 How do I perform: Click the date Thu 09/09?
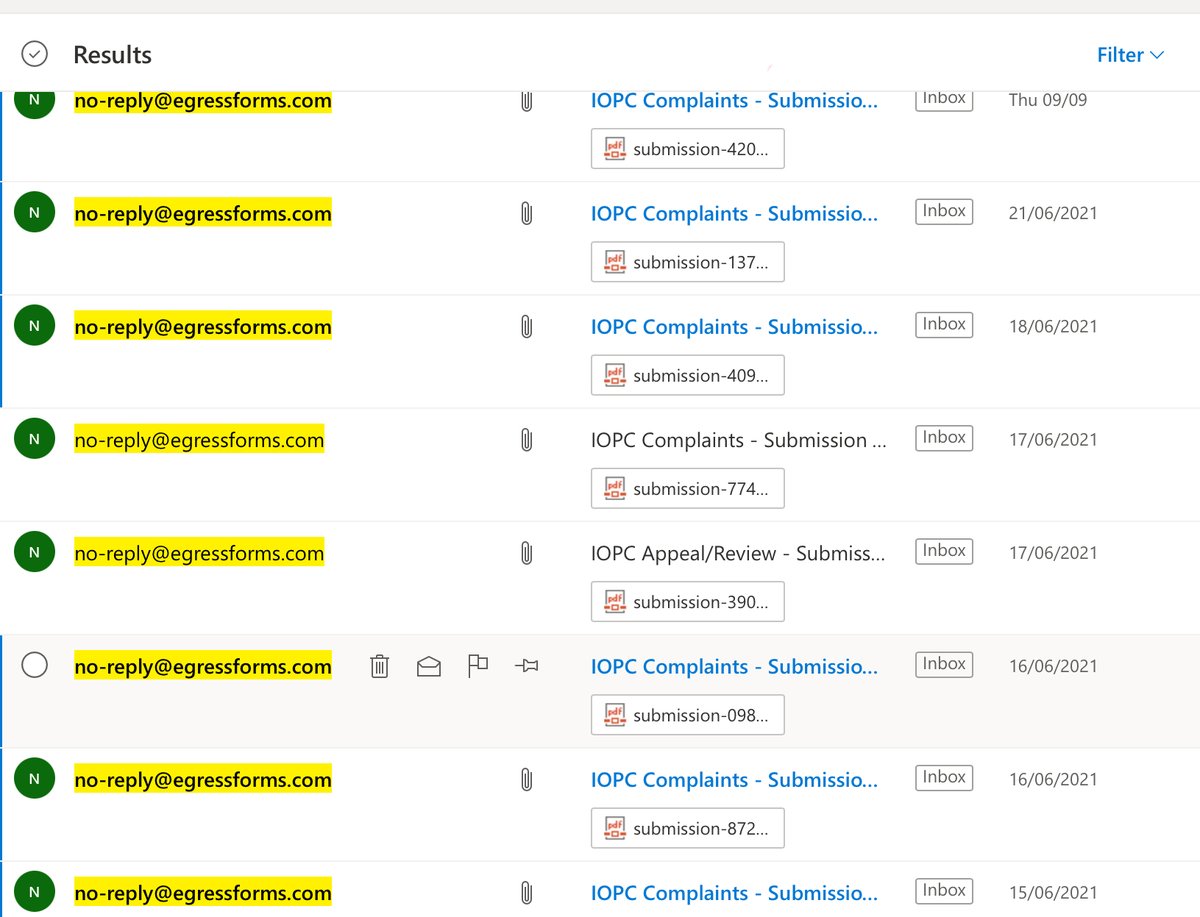point(1048,100)
